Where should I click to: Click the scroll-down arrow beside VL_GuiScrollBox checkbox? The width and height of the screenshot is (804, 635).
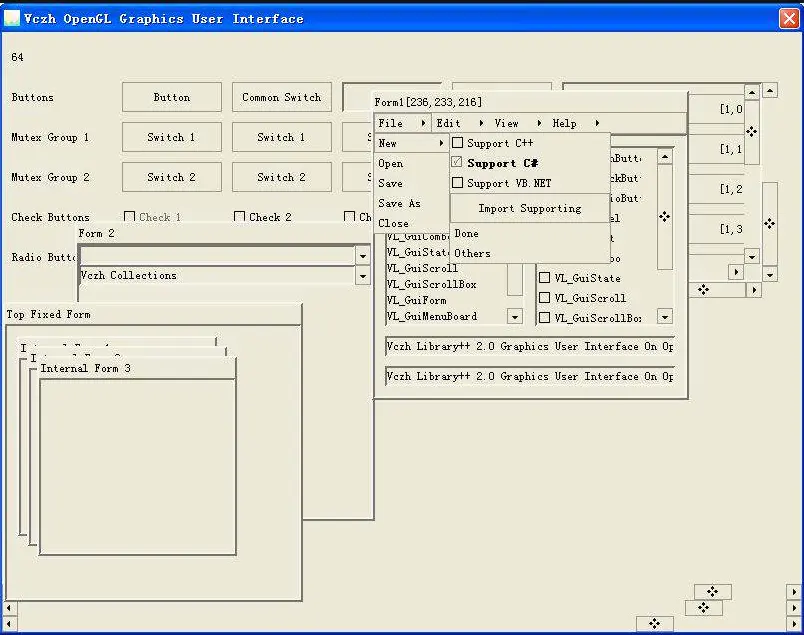pyautogui.click(x=665, y=317)
